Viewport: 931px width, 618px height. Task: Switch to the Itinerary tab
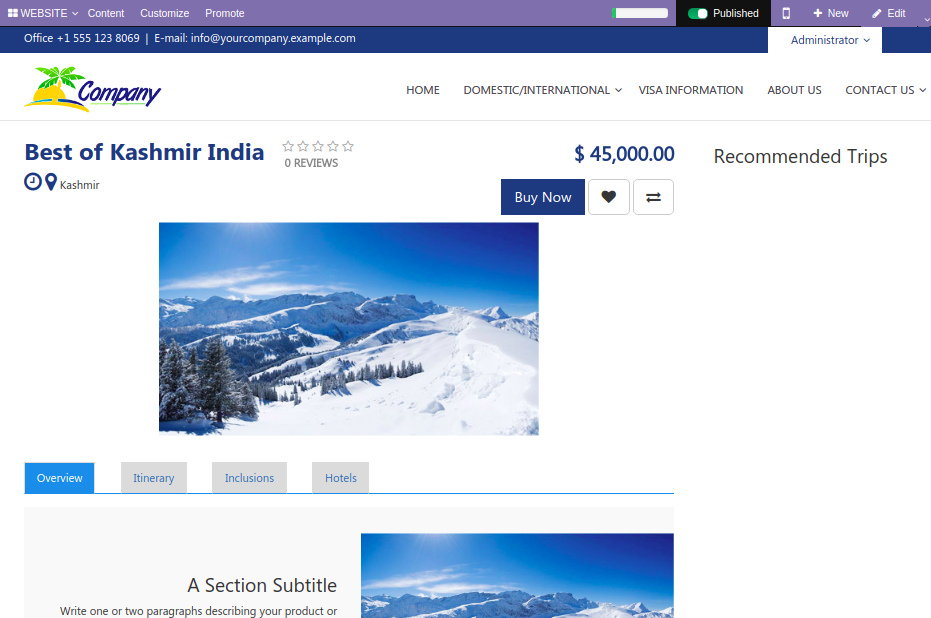click(154, 478)
